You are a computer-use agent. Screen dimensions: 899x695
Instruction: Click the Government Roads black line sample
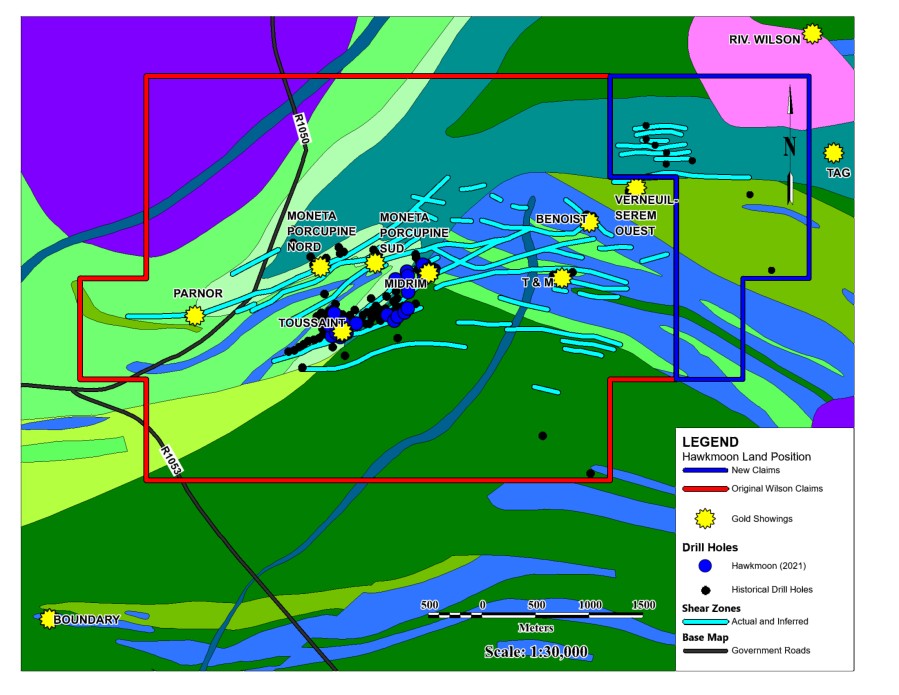pyautogui.click(x=705, y=651)
